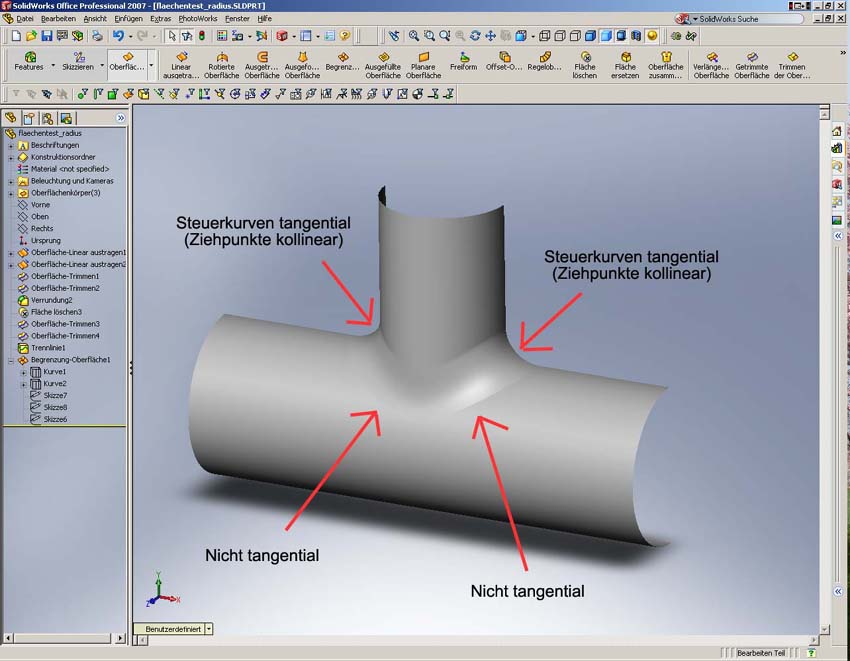Click the Zoom to Fit magnifier icon
Viewport: 850px width, 661px height.
[414, 36]
